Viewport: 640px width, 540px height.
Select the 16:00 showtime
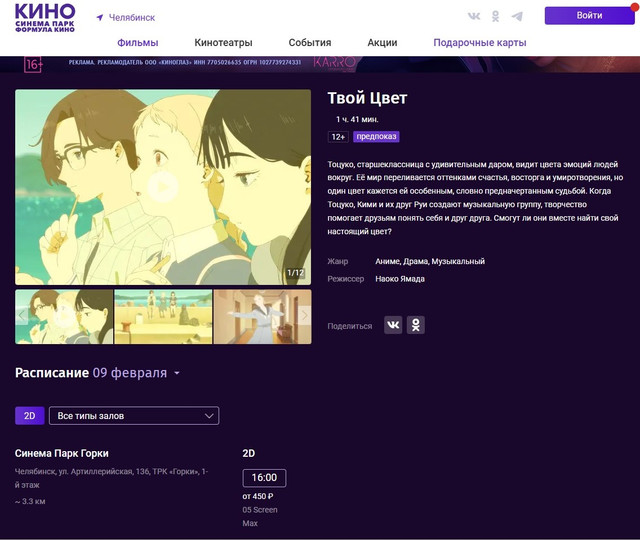click(x=264, y=478)
